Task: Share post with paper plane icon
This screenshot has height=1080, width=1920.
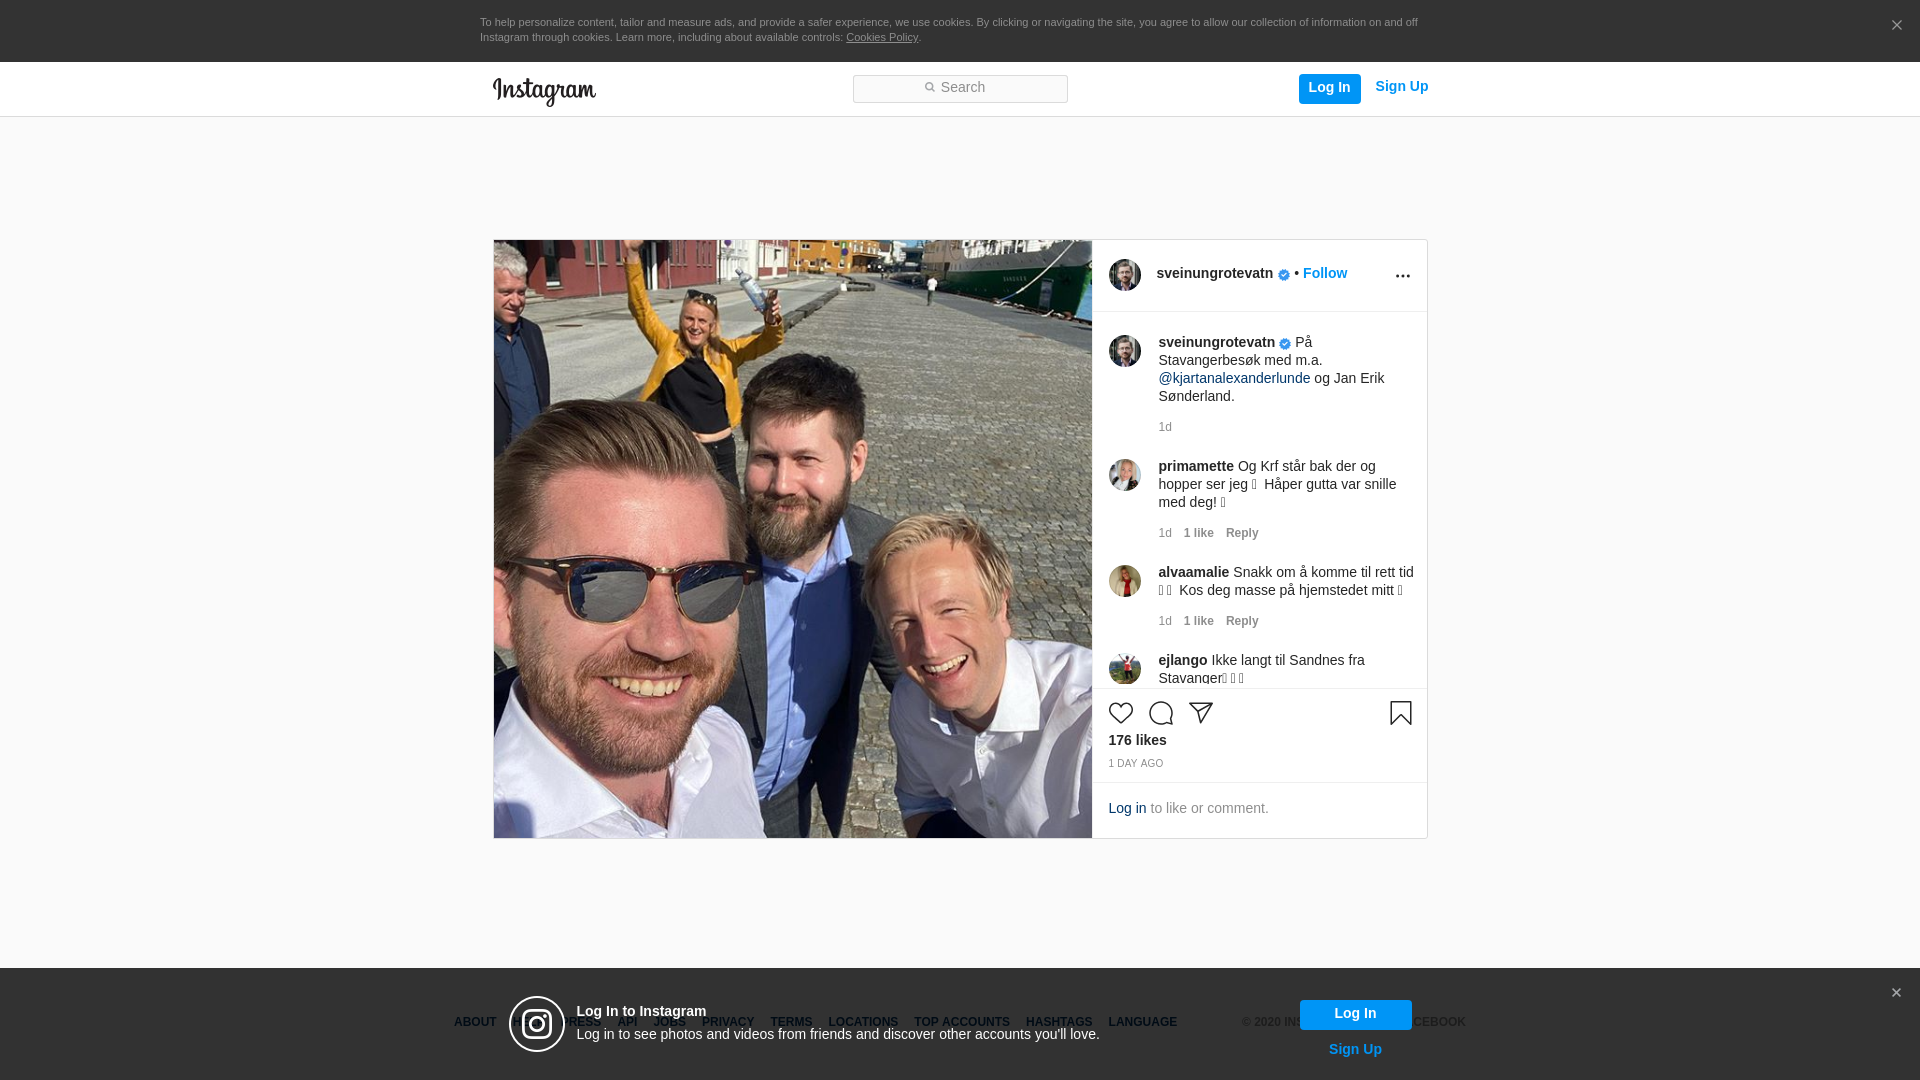Action: click(1200, 713)
